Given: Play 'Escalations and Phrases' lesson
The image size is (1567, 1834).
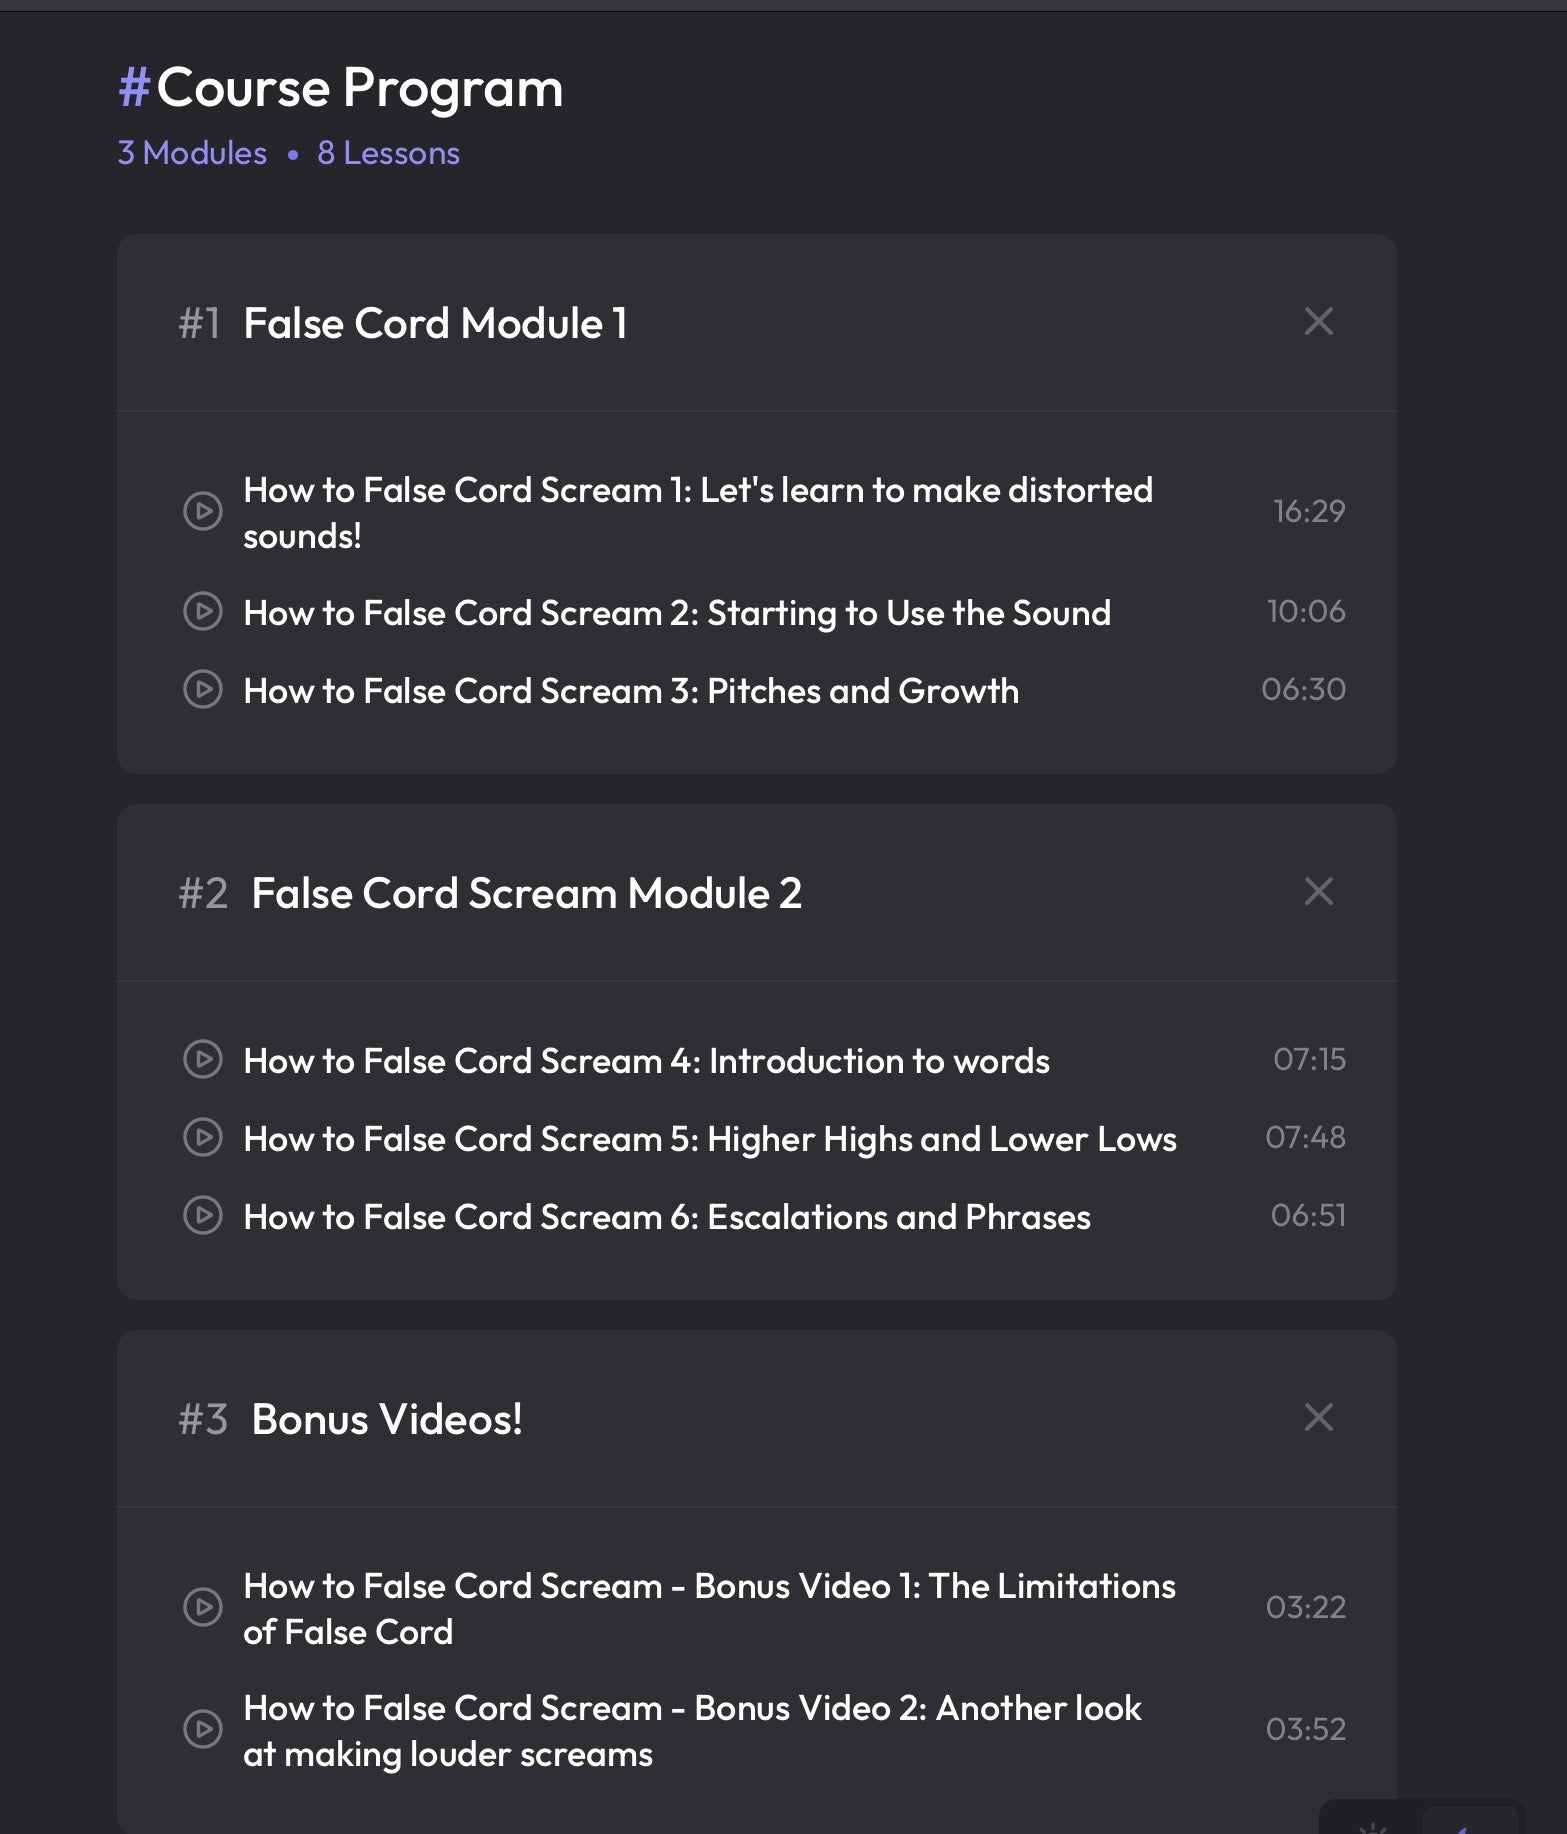Looking at the screenshot, I should point(203,1217).
